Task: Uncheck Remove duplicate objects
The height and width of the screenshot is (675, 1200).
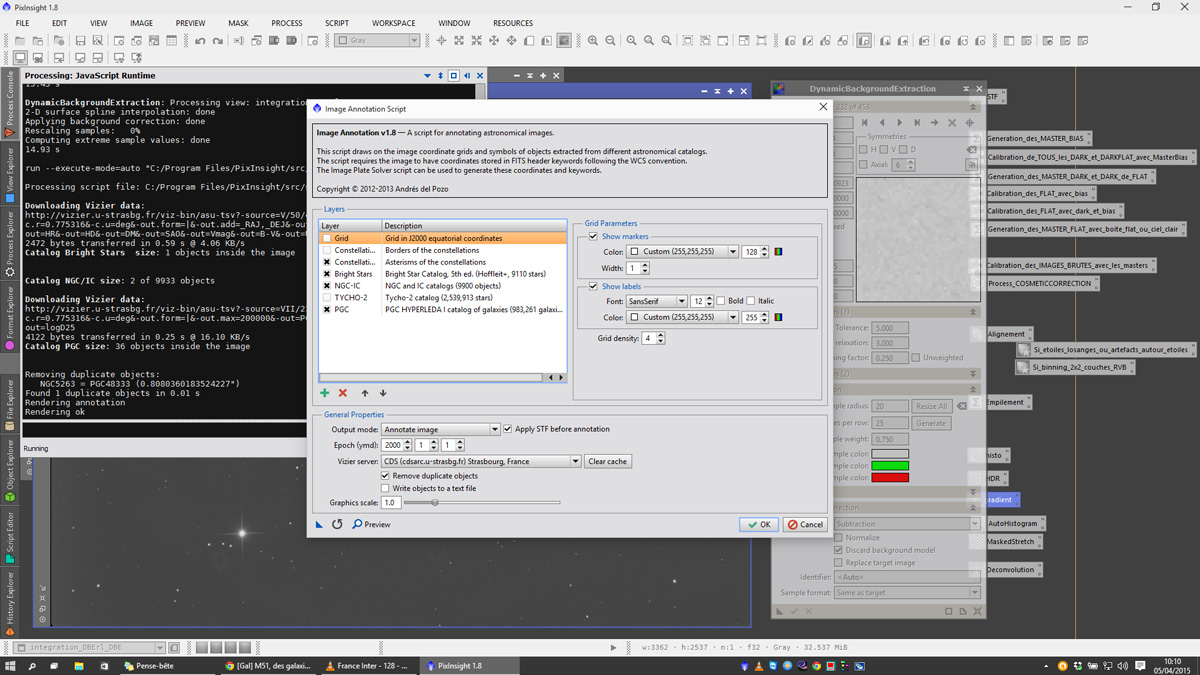Action: pos(386,476)
